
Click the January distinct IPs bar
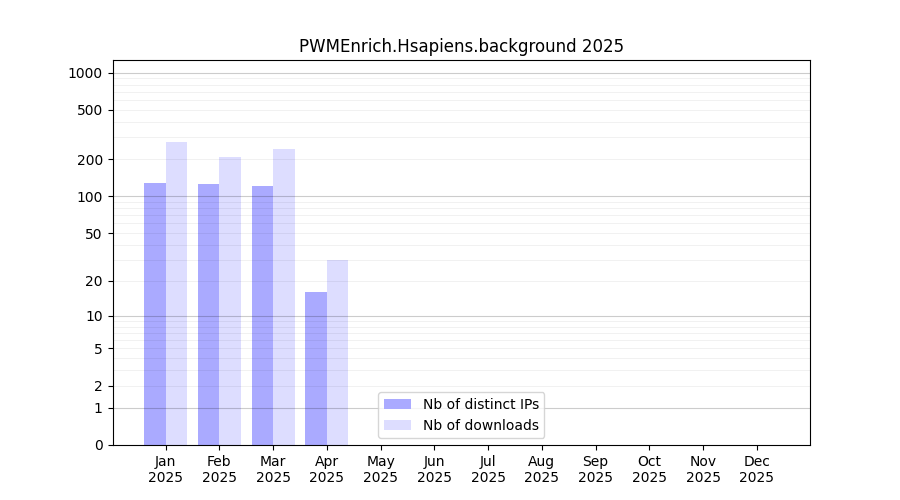coord(155,314)
